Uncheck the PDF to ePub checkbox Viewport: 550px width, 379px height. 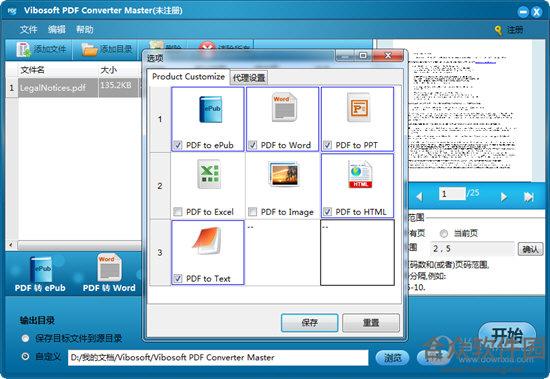(178, 145)
